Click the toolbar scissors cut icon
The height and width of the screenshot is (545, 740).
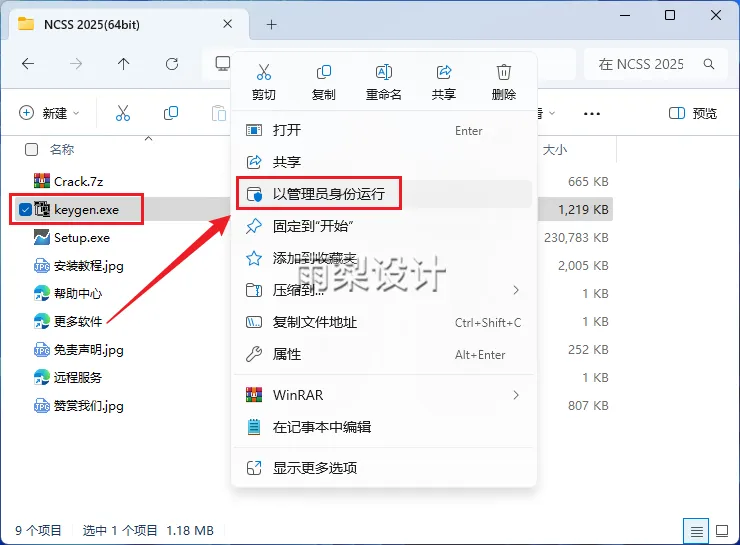123,113
